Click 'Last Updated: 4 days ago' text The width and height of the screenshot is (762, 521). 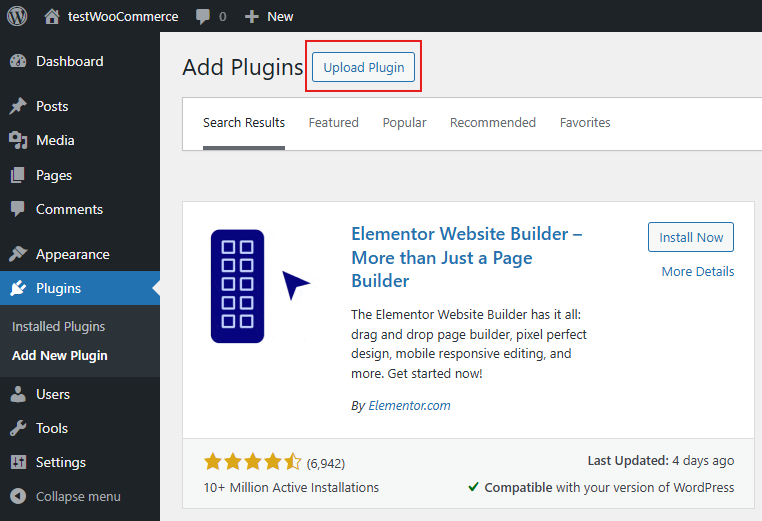tap(661, 461)
